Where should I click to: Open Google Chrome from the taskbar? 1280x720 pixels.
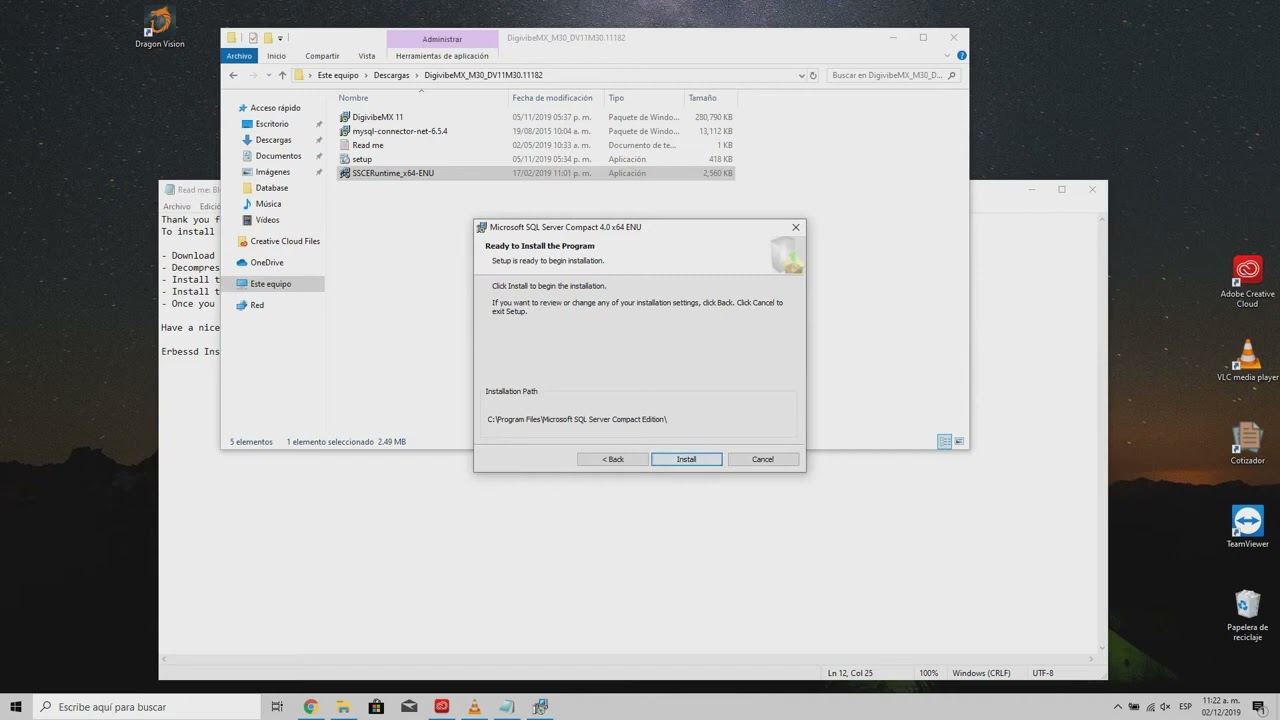(x=310, y=707)
